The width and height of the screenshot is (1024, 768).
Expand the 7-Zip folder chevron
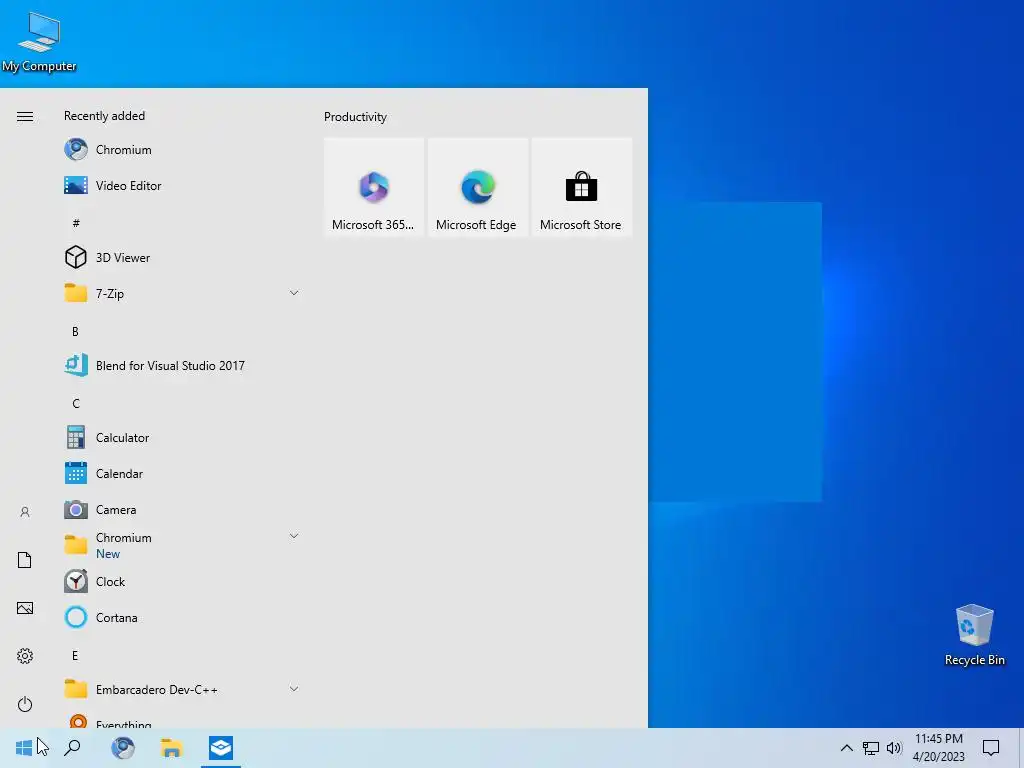294,293
